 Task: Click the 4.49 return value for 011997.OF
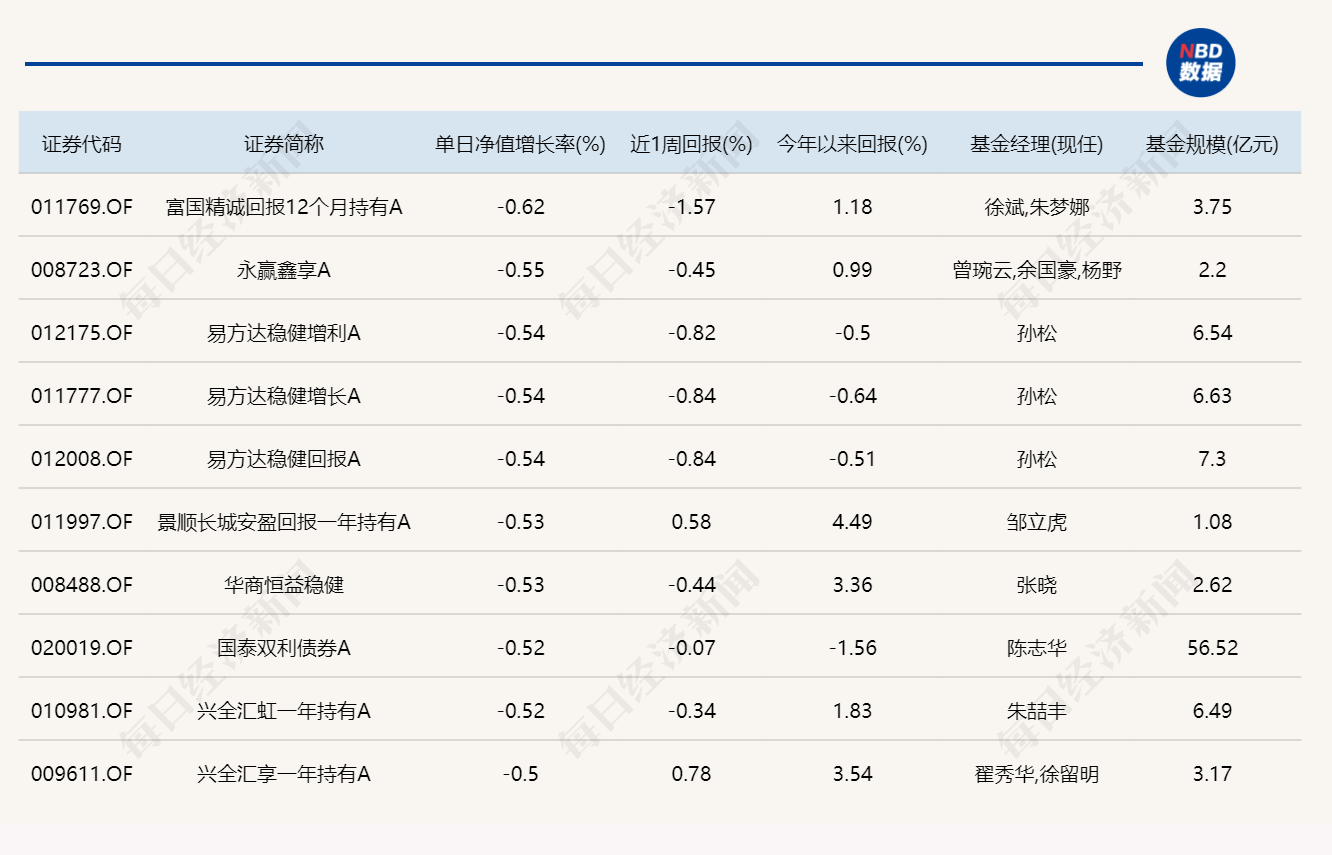pos(851,521)
